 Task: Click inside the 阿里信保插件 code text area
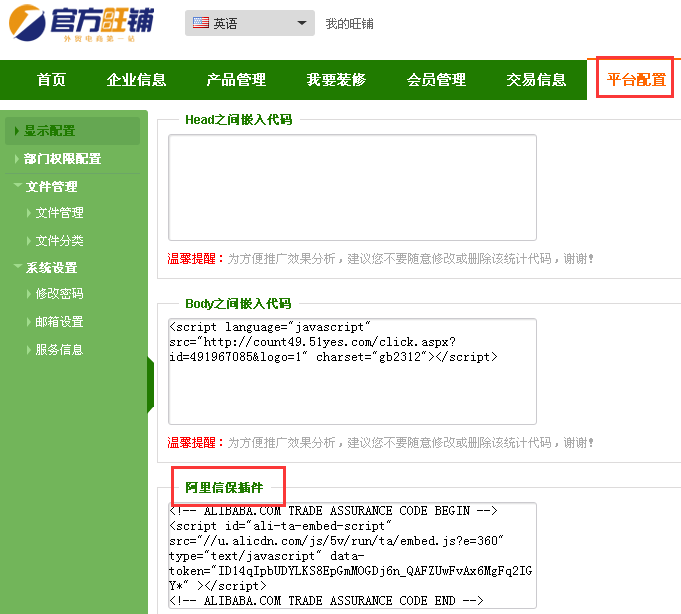click(x=352, y=556)
